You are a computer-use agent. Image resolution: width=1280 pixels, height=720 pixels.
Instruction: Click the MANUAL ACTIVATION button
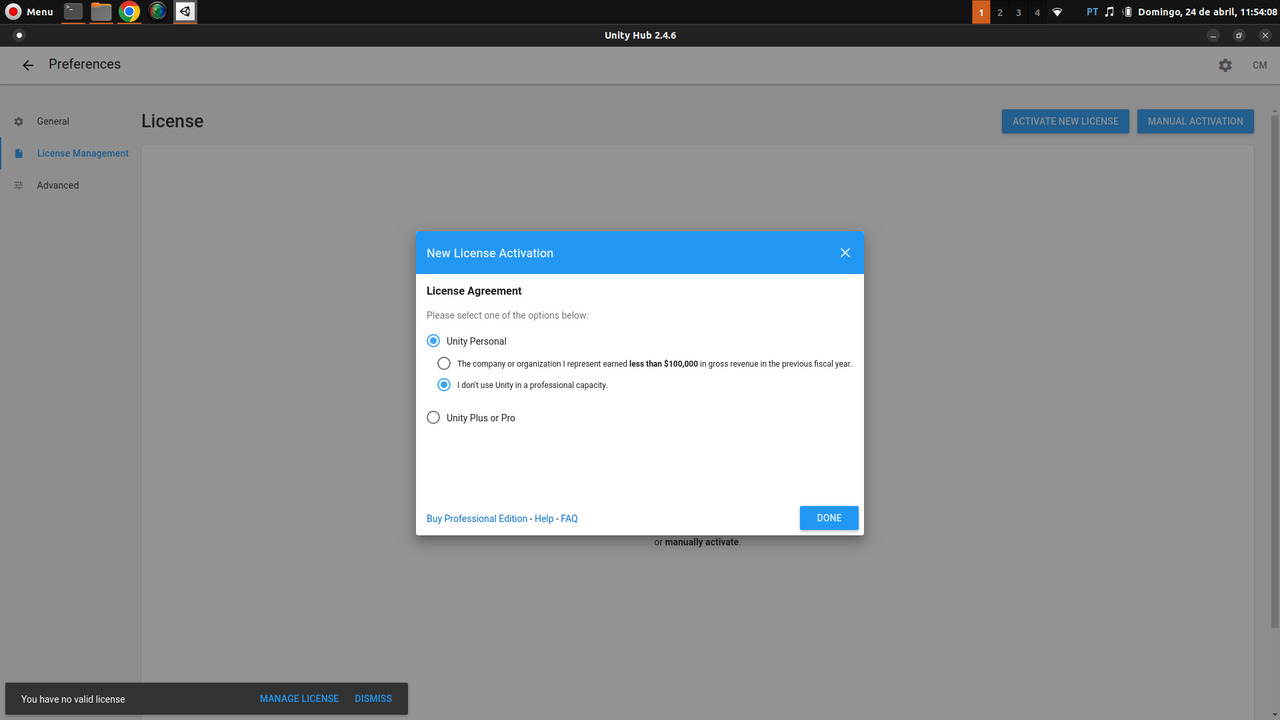point(1195,121)
